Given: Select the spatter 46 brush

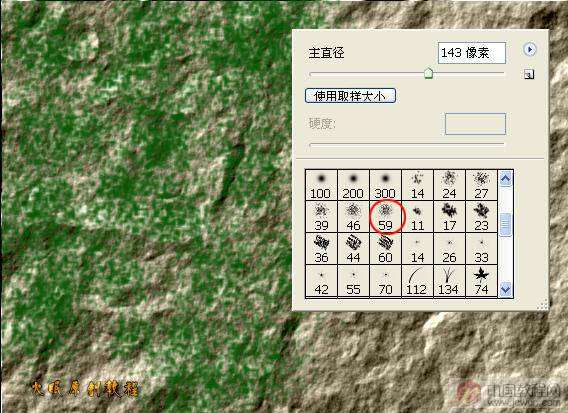Looking at the screenshot, I should 353,217.
